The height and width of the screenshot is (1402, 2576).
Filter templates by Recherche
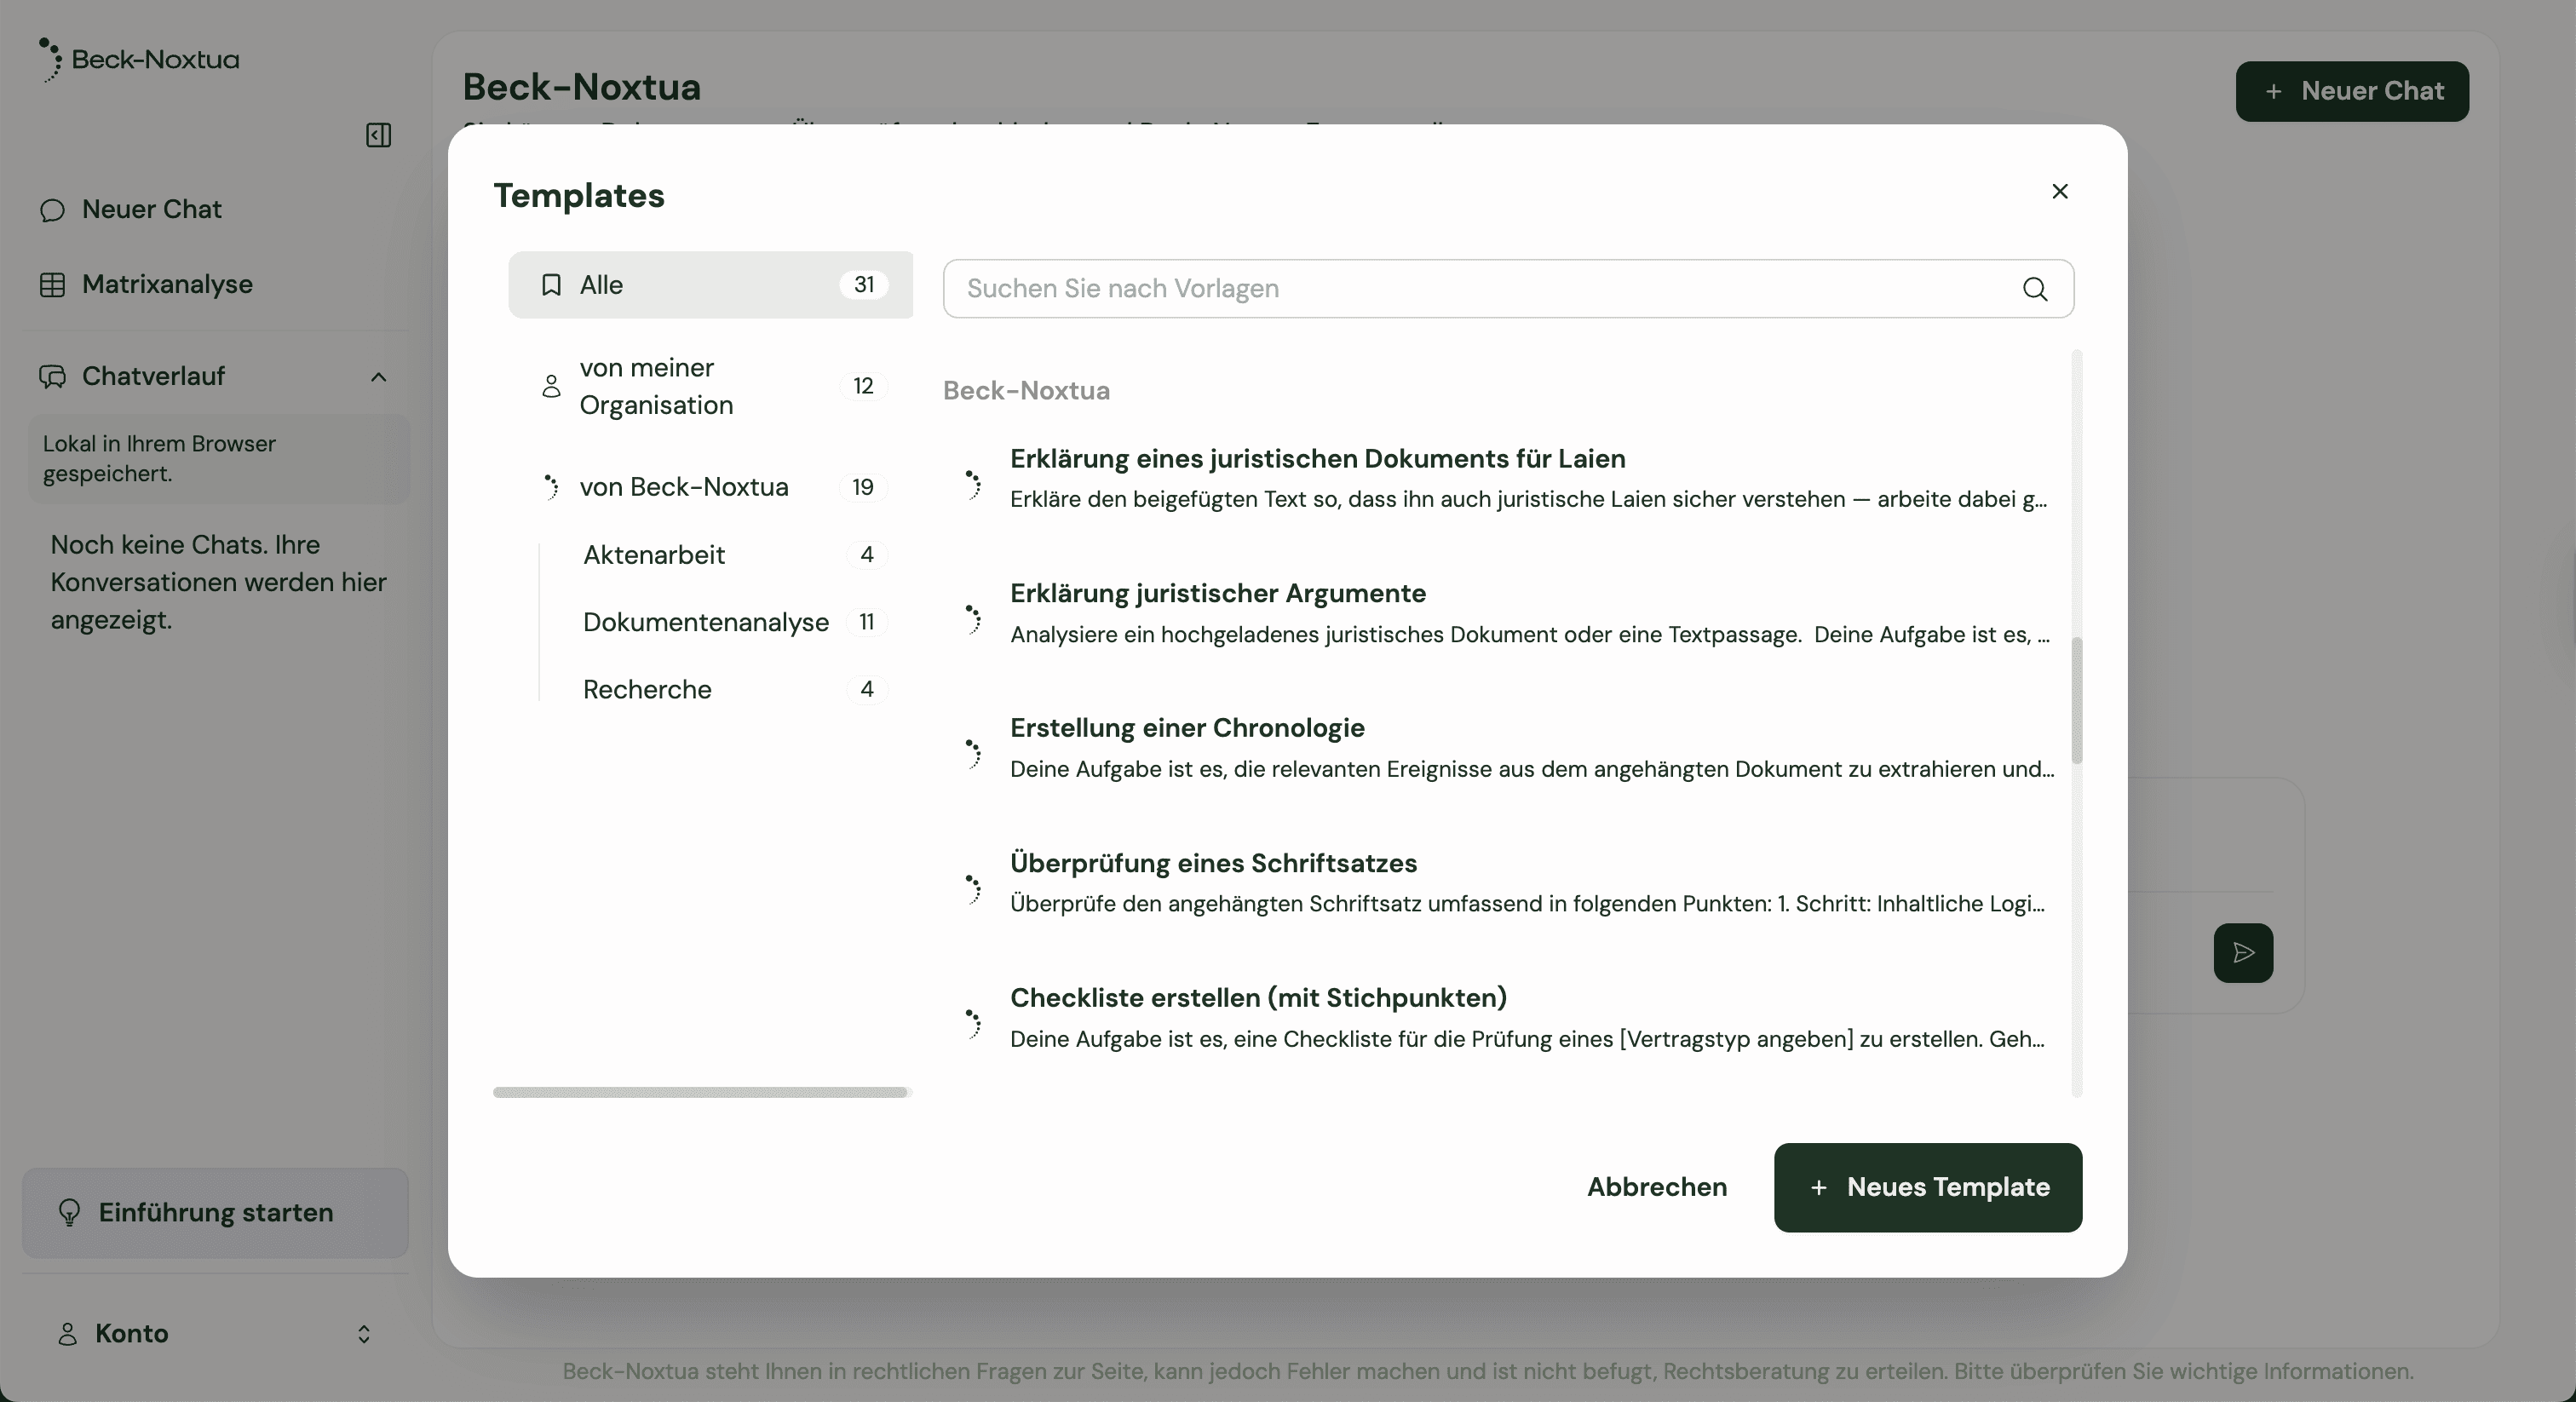(647, 690)
